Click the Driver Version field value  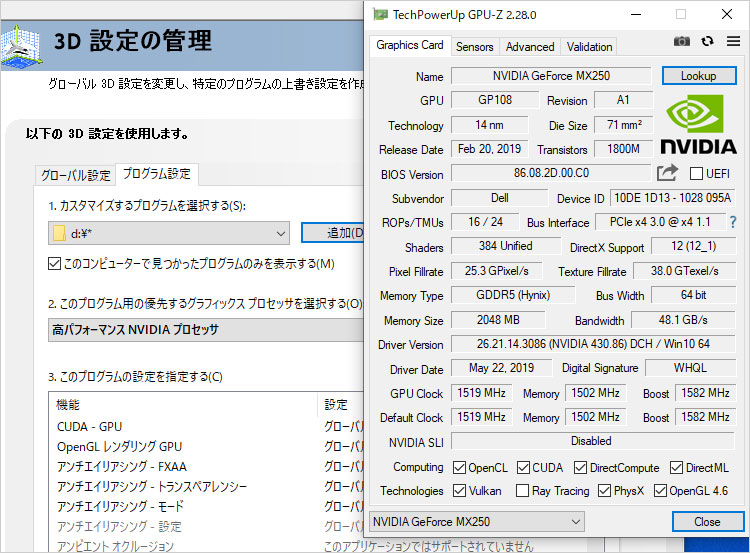click(593, 343)
